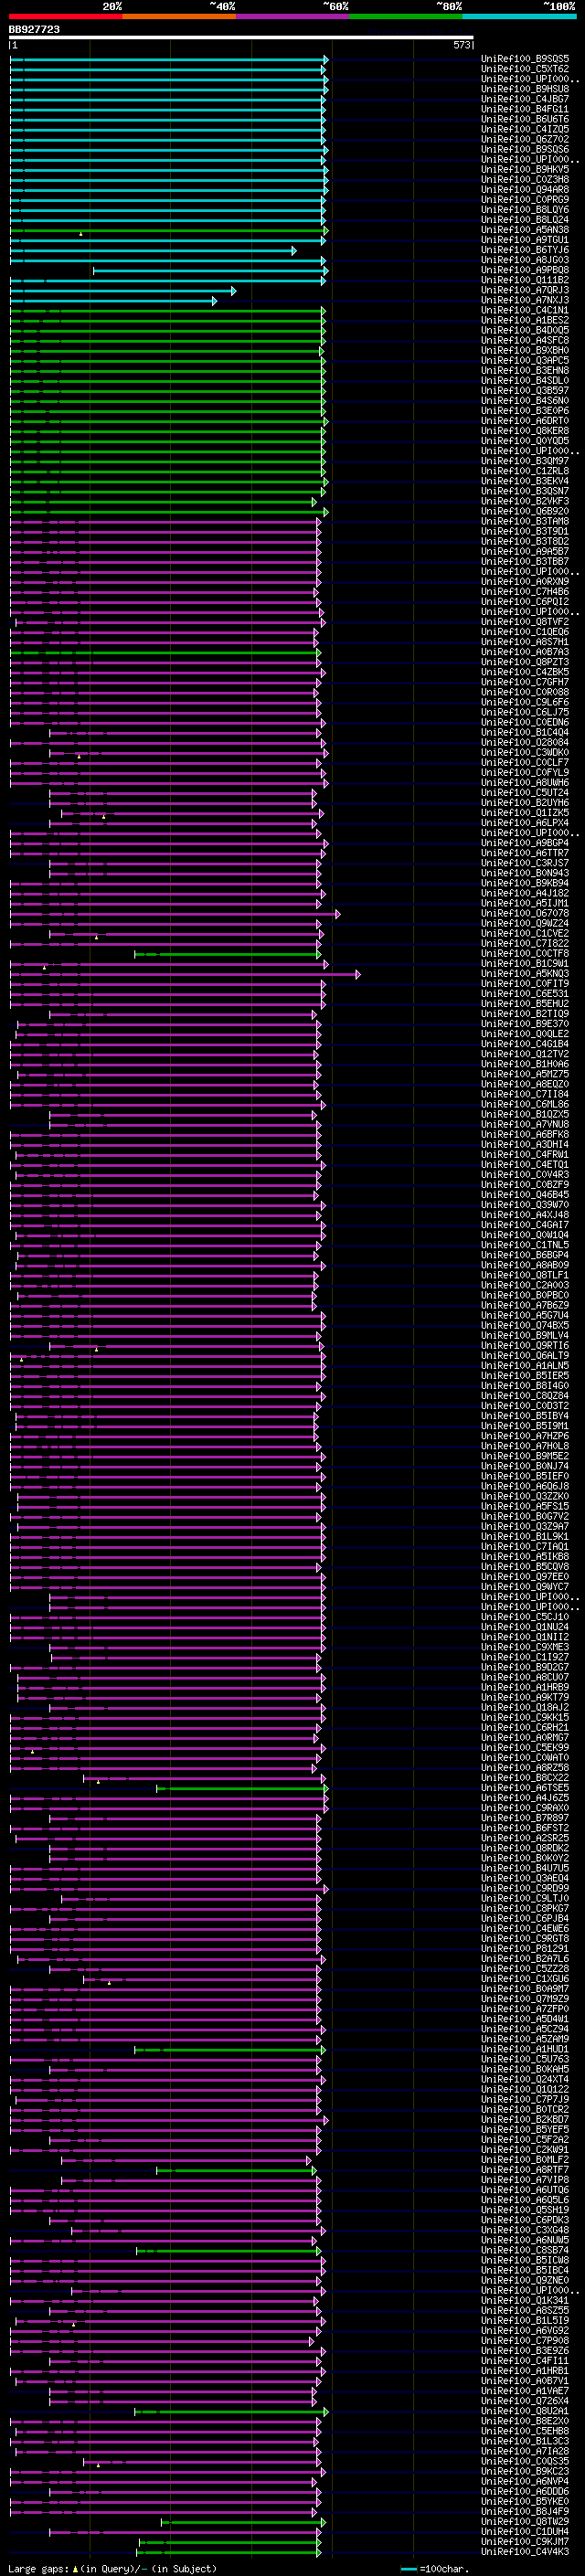Select the UniRef100_C4IZQ5 row label
This screenshot has width=585, height=2576.
click(x=525, y=129)
